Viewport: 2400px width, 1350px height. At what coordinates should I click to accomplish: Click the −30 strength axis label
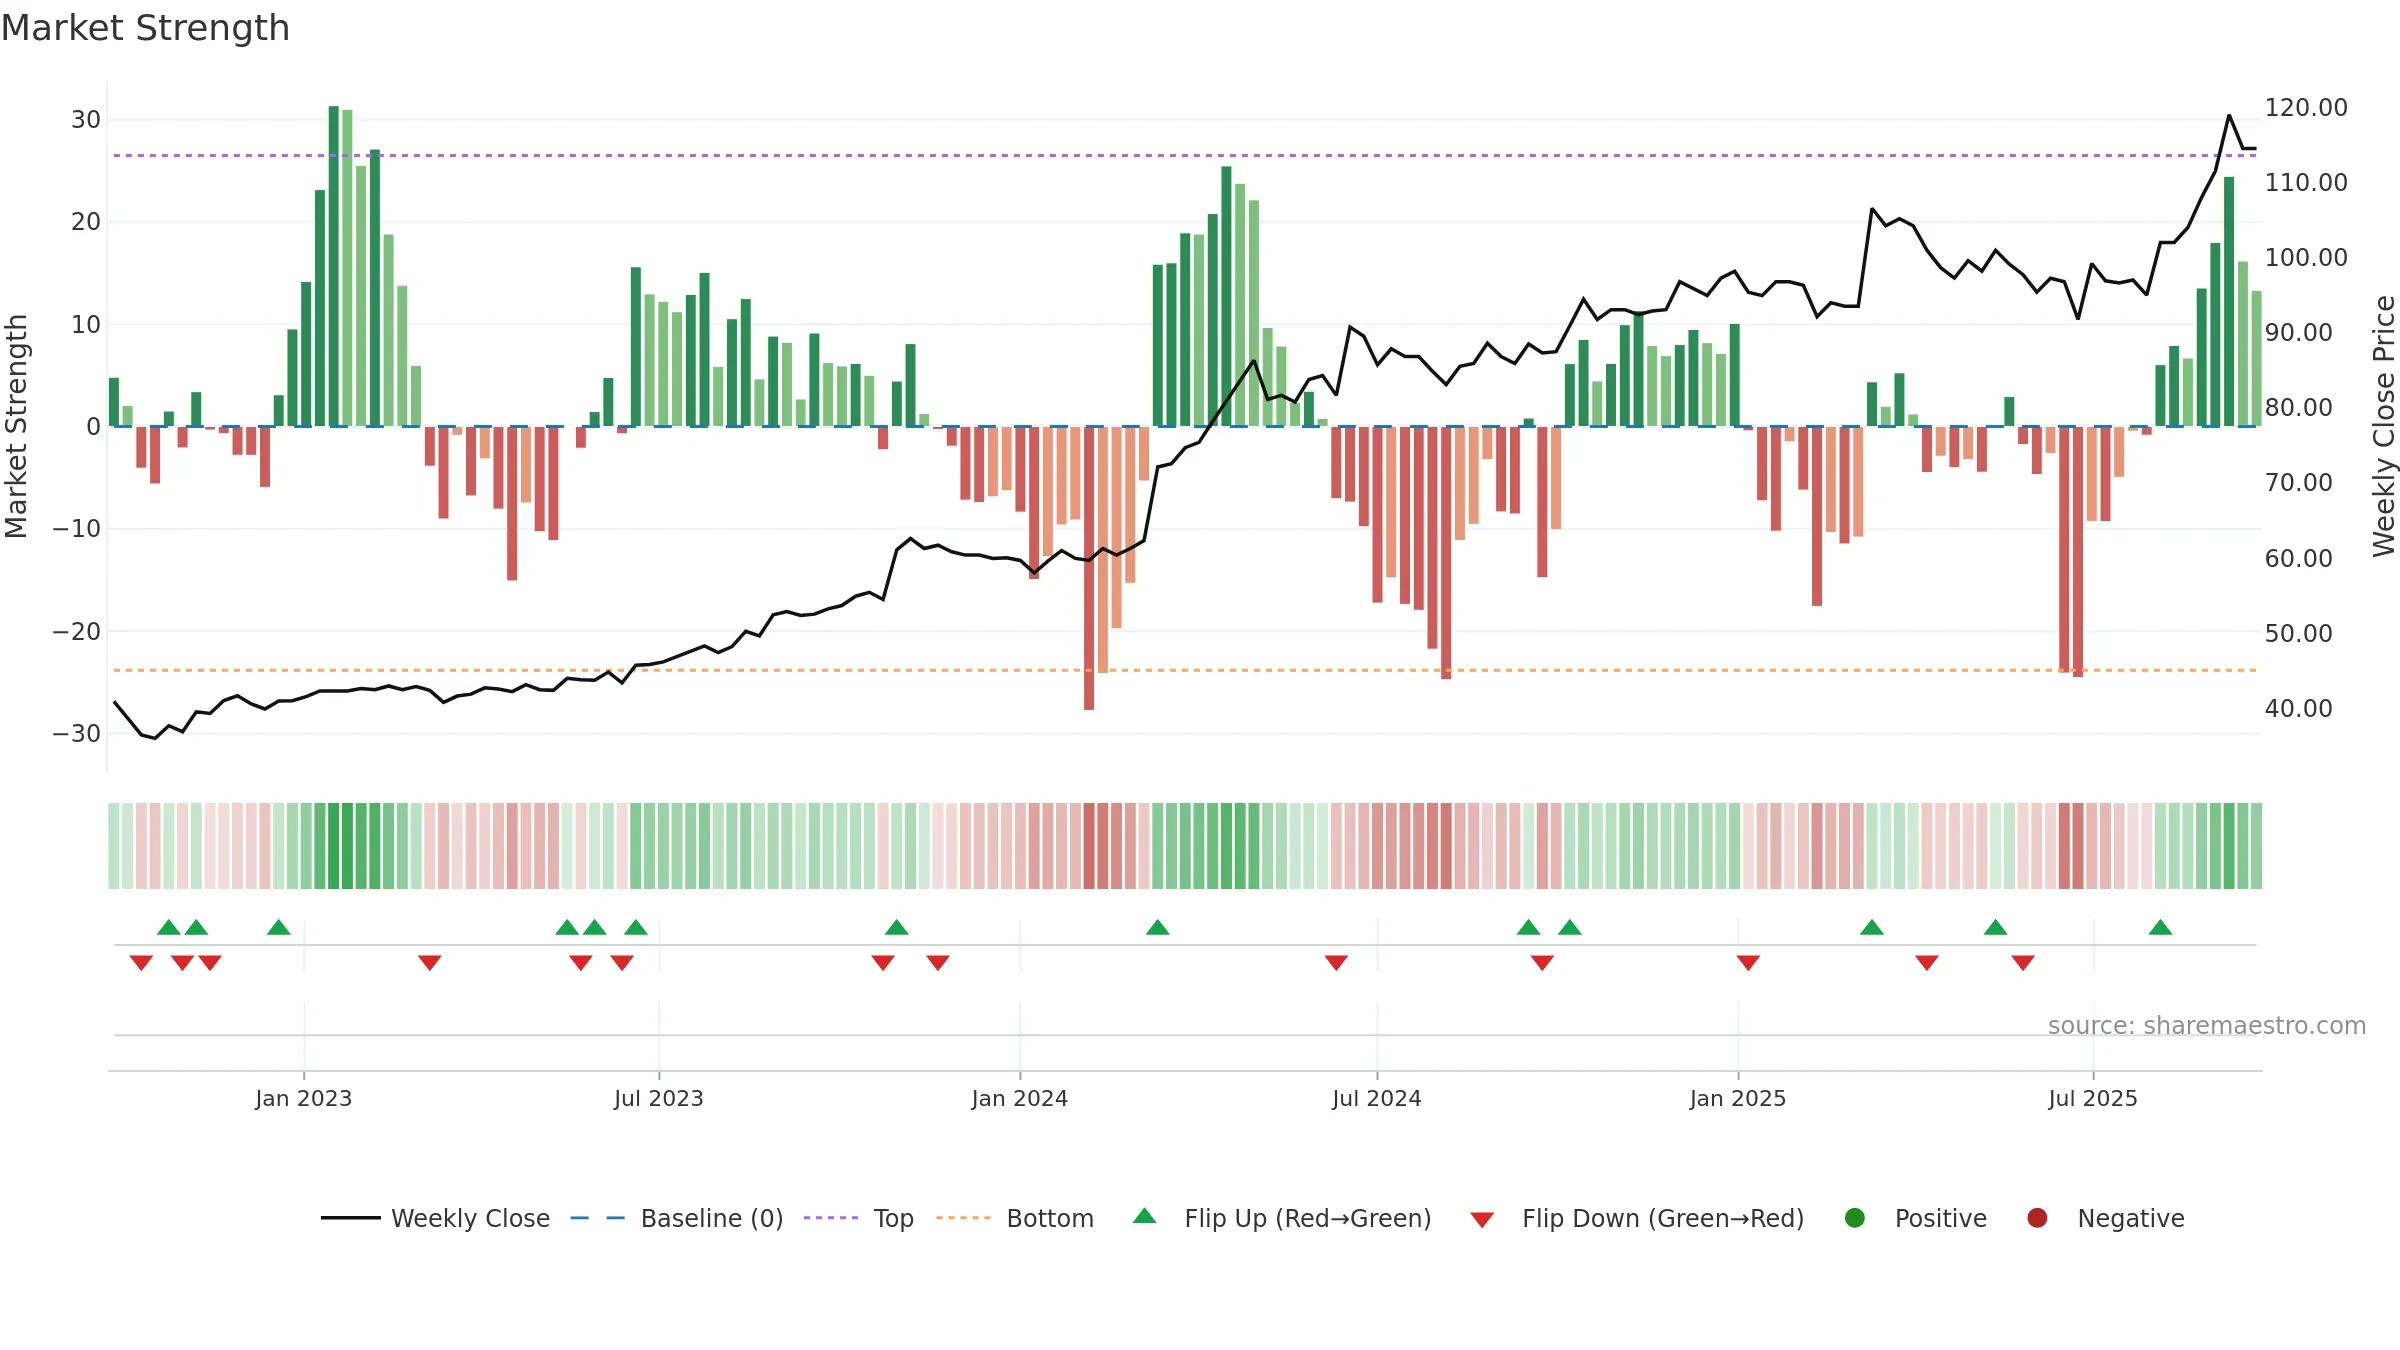pyautogui.click(x=77, y=734)
